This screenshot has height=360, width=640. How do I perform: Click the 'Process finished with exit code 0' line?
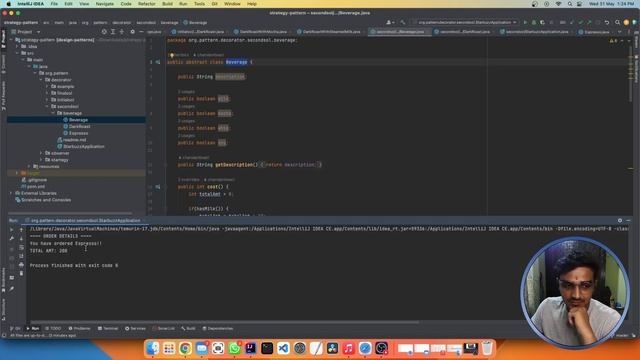[x=74, y=265]
